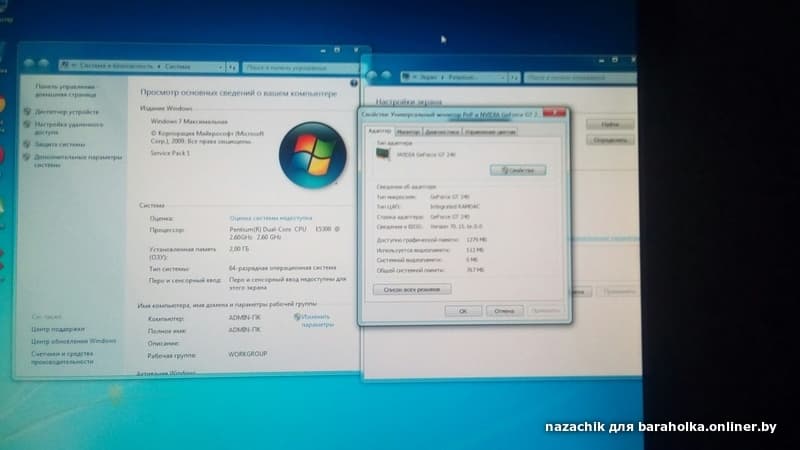Refresh the System window address bar
This screenshot has height=450, width=800.
232,67
